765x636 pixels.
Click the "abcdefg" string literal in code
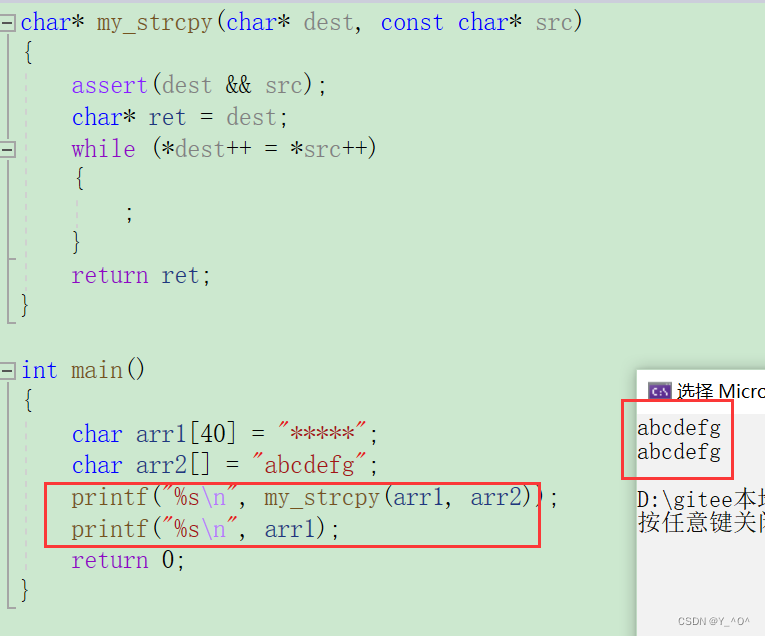click(x=309, y=464)
